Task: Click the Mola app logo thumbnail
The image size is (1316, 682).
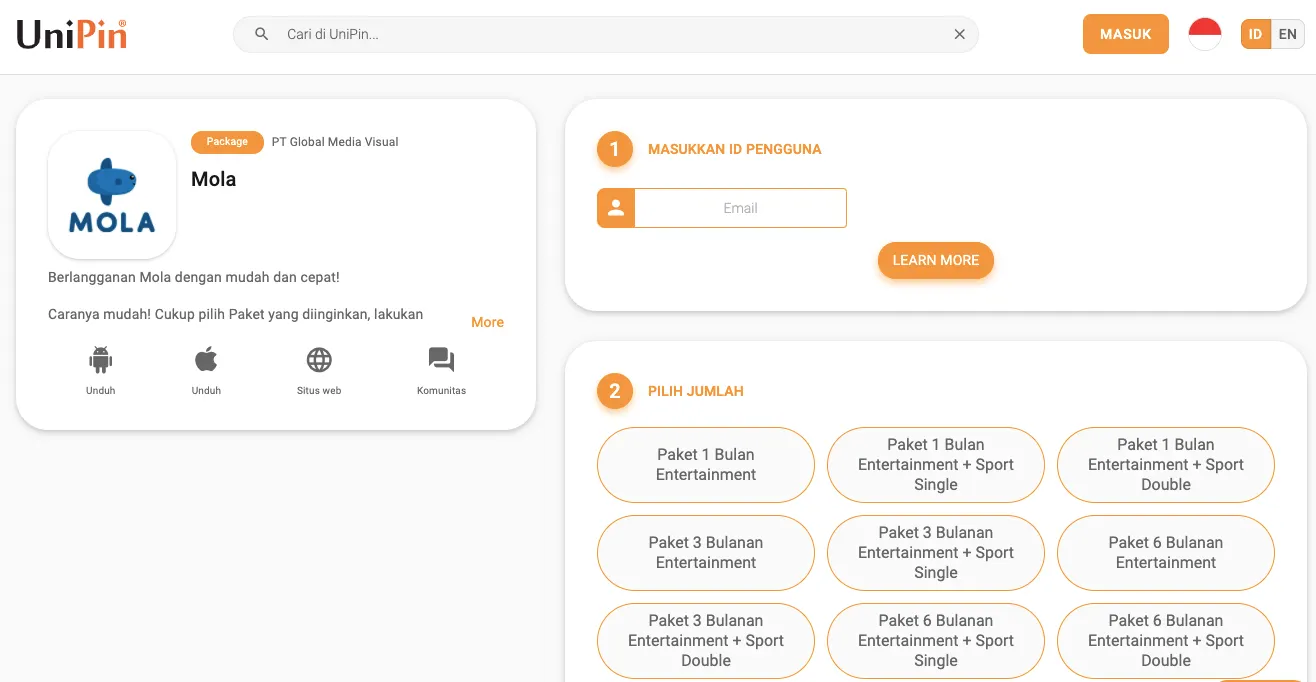Action: point(112,195)
